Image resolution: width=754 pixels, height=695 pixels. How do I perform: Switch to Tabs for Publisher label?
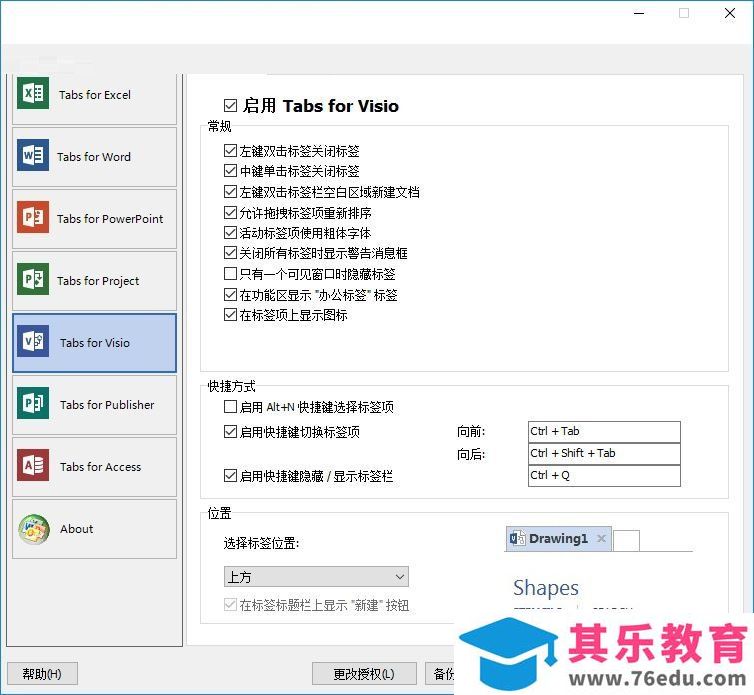[x=107, y=405]
